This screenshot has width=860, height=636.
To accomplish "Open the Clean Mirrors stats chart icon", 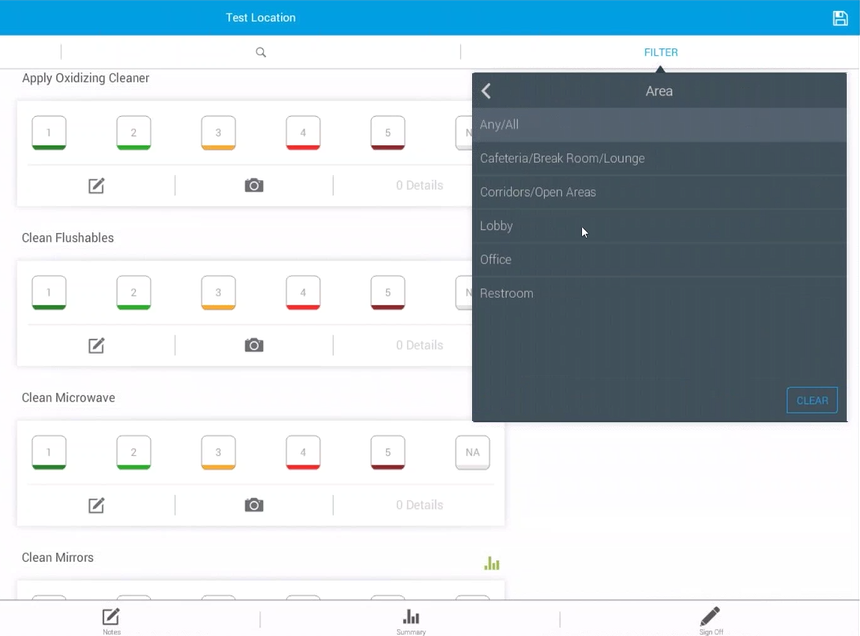I will 491,563.
